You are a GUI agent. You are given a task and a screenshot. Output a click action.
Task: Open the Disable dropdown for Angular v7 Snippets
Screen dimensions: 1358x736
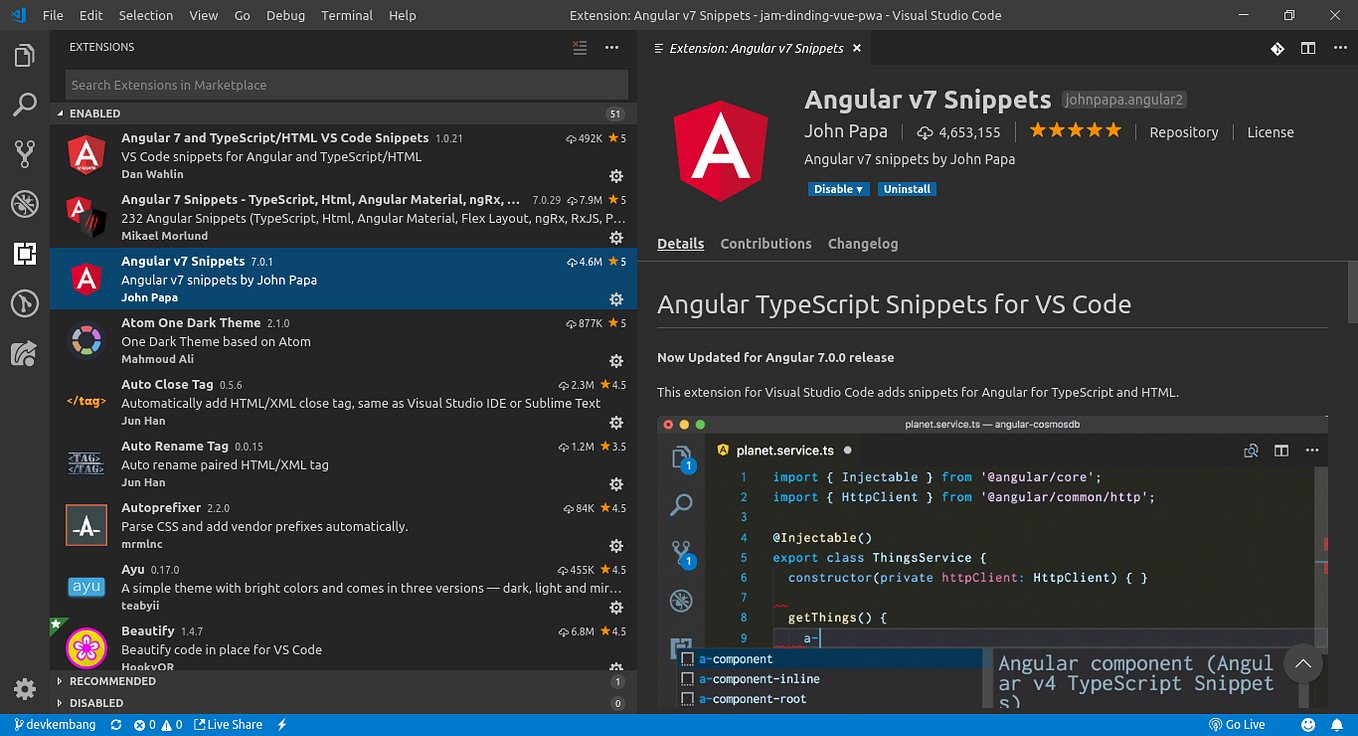(838, 188)
